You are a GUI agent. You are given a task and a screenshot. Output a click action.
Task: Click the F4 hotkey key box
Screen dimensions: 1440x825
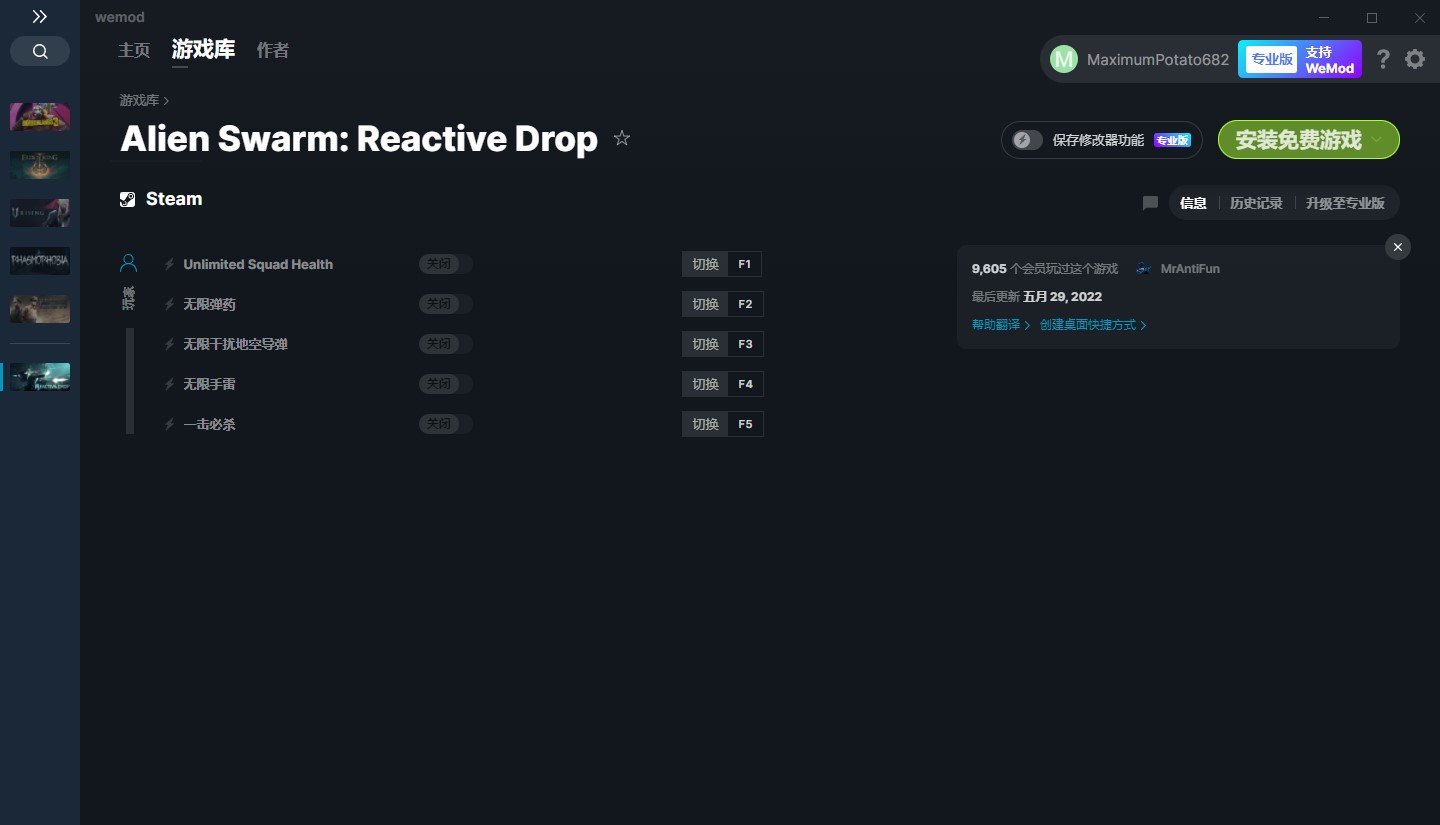(745, 384)
